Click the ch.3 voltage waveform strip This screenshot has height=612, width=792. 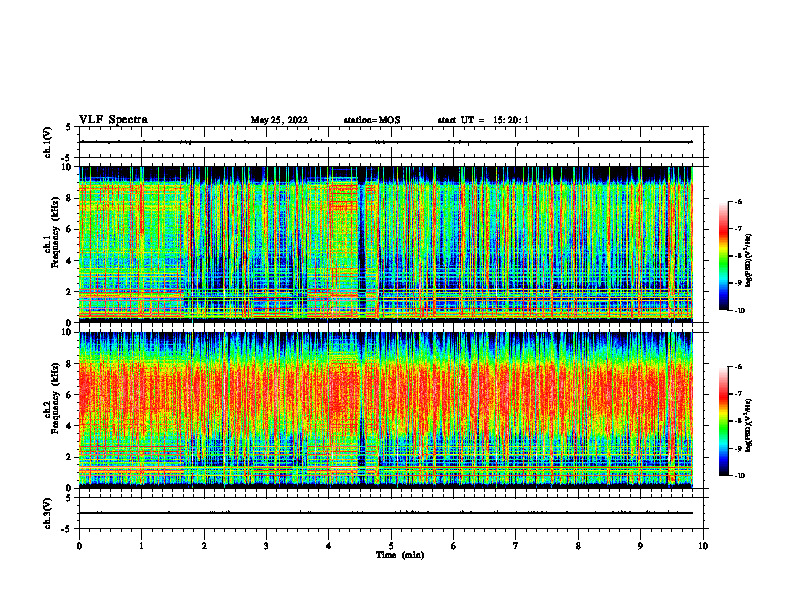pos(391,513)
